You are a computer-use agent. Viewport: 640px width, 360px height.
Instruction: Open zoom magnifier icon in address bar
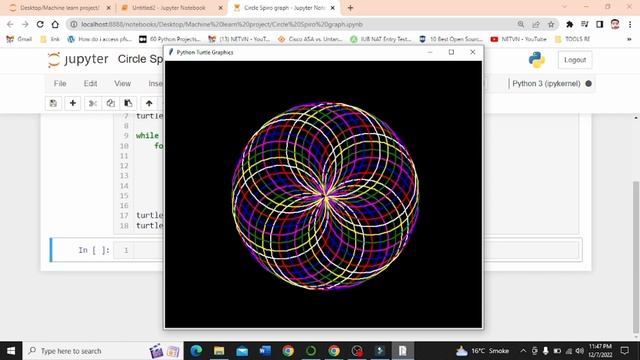tap(521, 24)
